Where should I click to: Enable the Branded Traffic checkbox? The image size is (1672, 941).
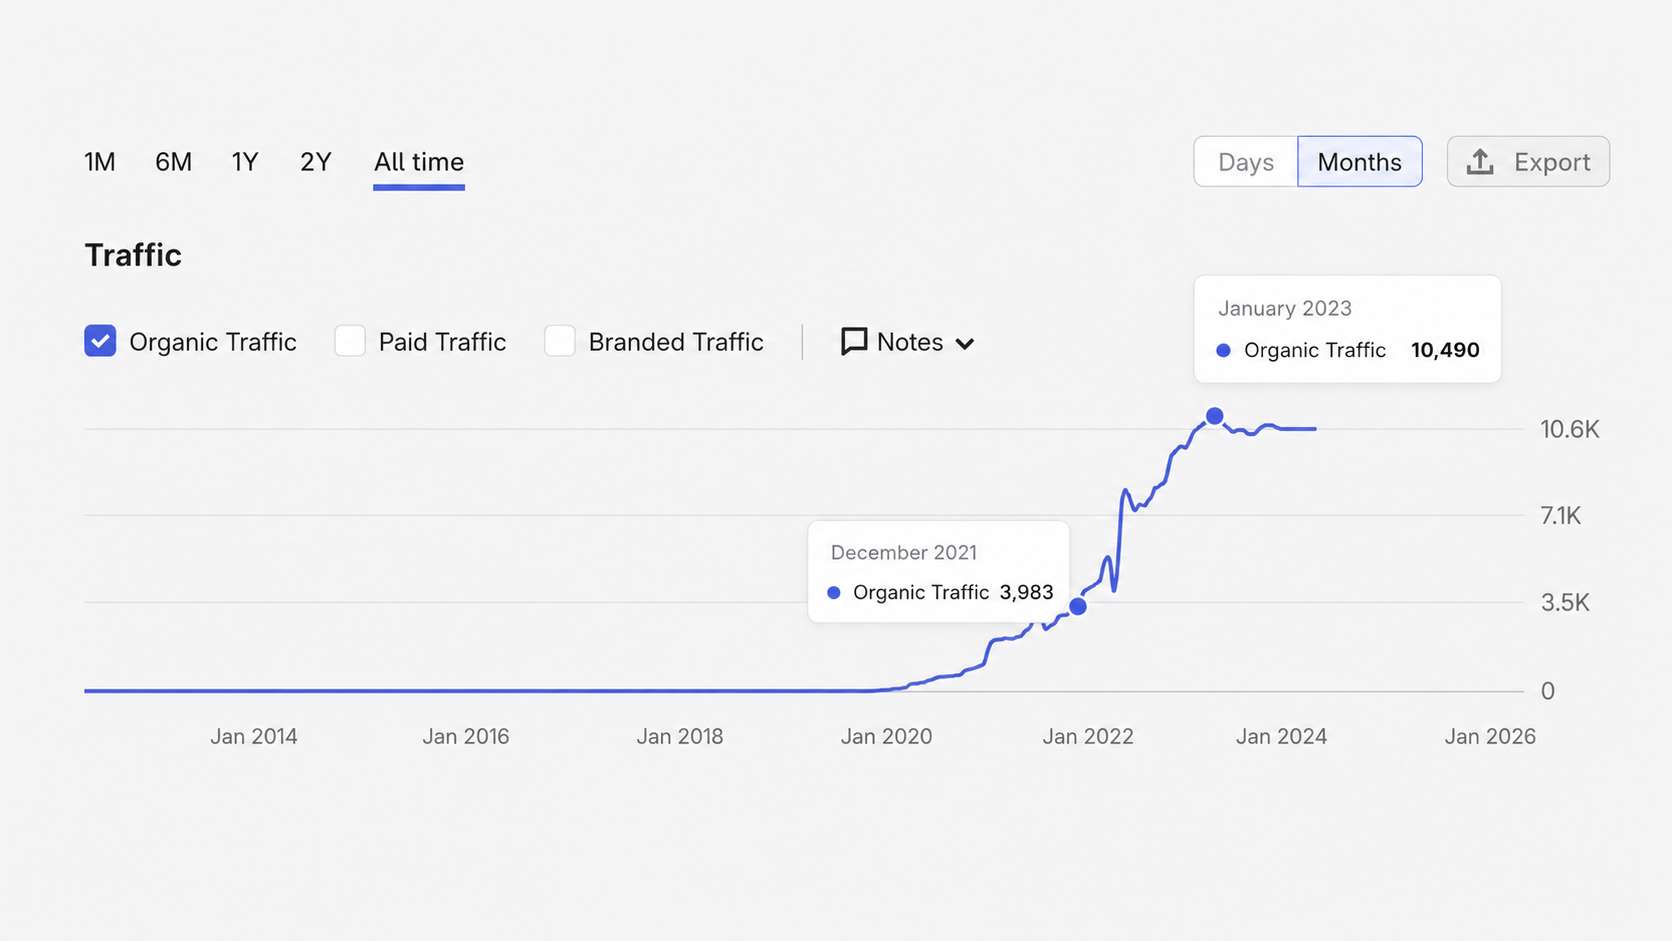(560, 341)
